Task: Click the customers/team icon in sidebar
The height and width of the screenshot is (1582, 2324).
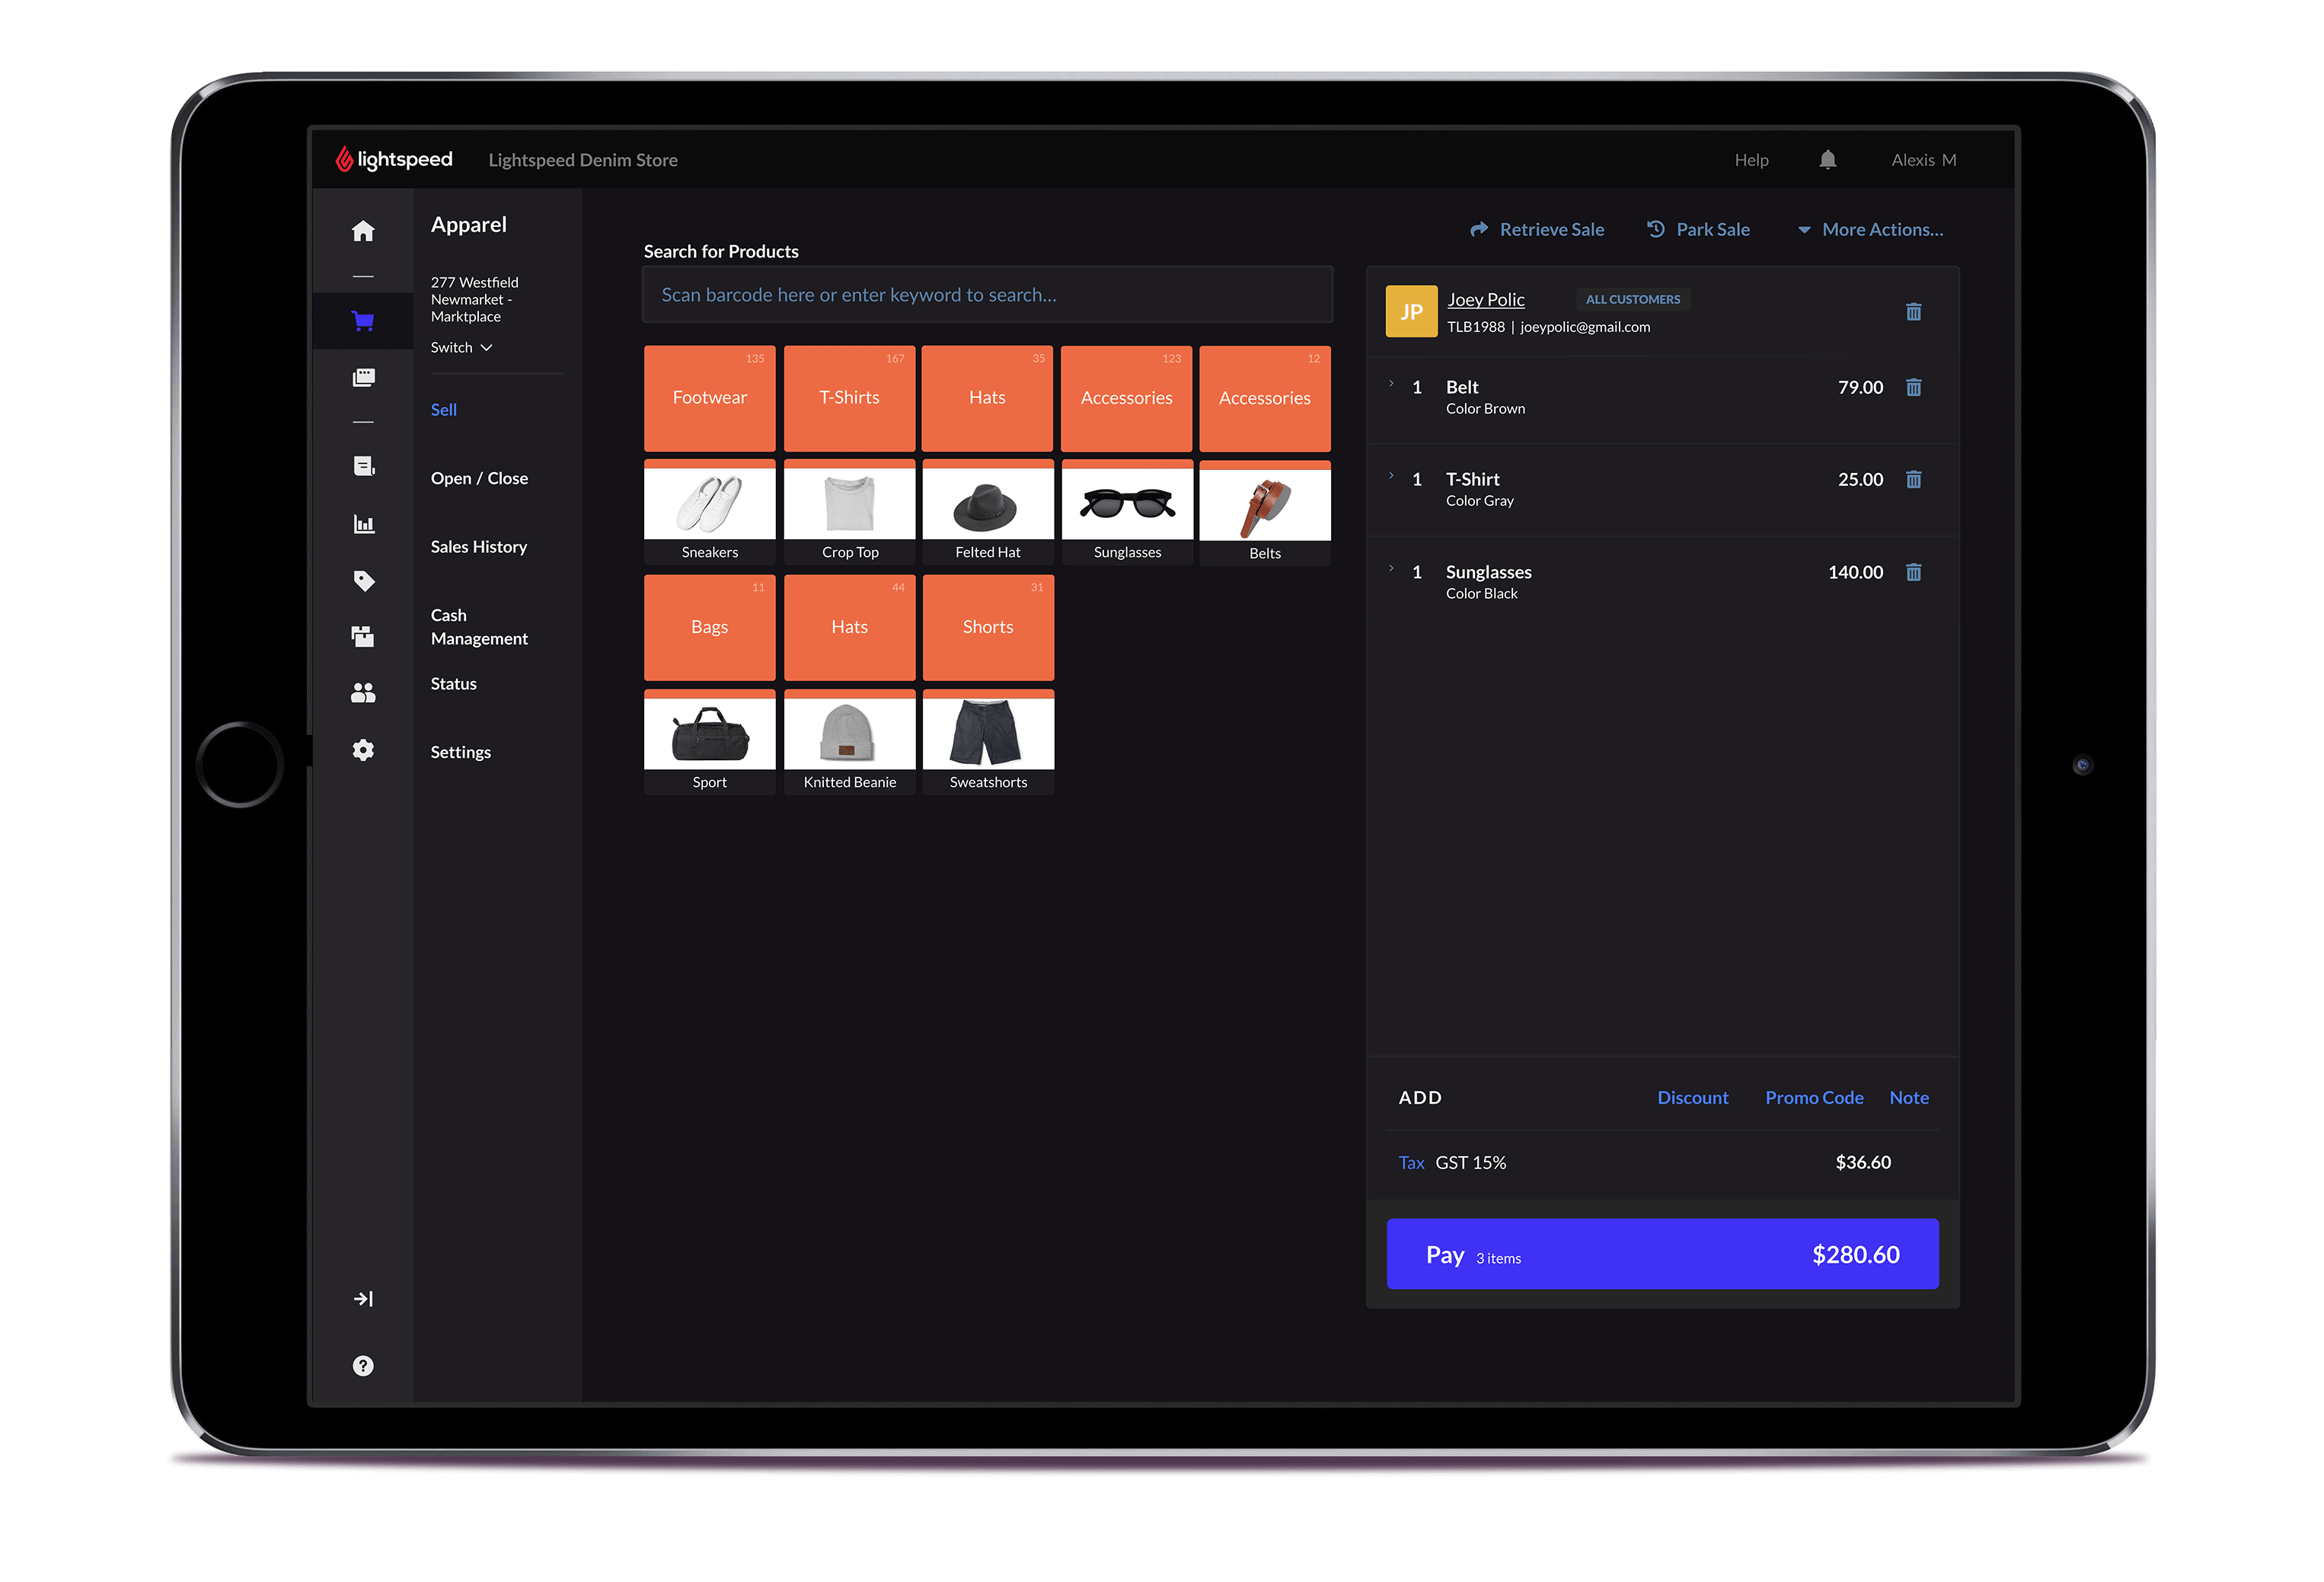Action: (360, 690)
